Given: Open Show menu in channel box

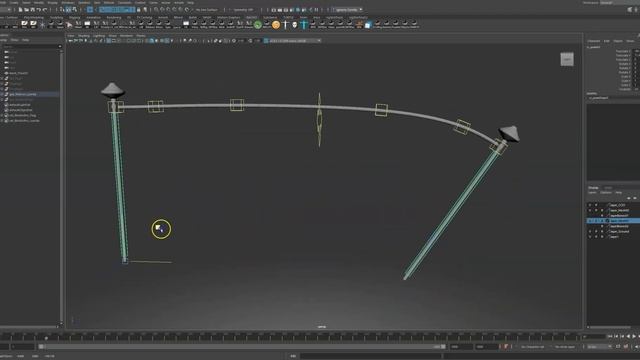Looking at the screenshot, I should coord(630,41).
